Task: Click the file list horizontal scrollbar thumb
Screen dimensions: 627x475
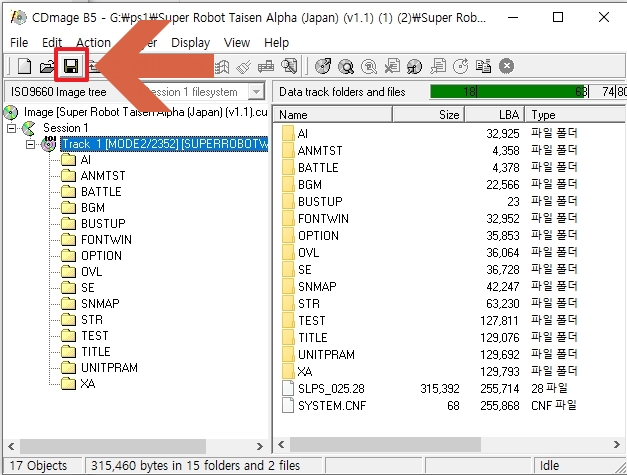Action: (x=385, y=444)
